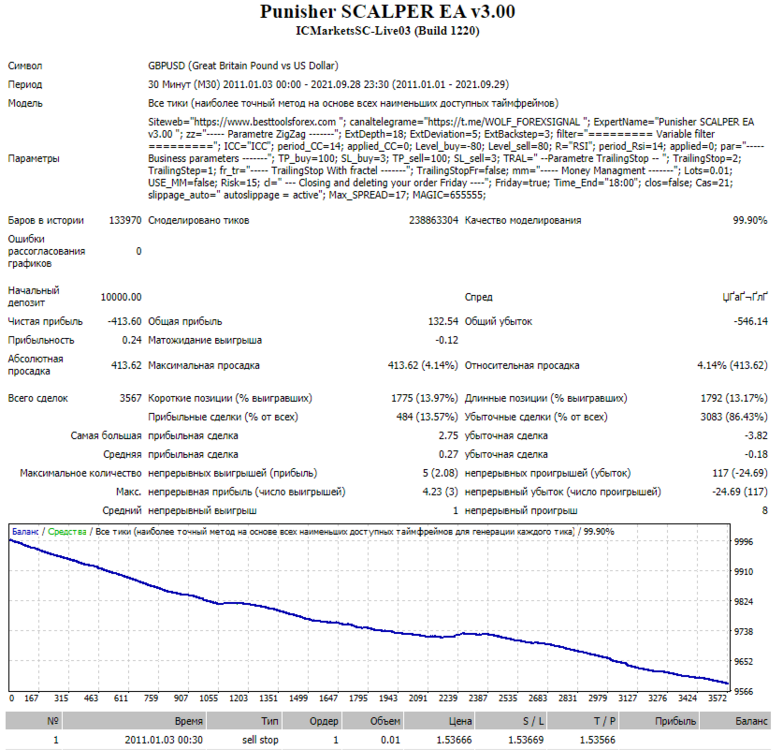This screenshot has height=750, width=783.
Task: Click the gross profit value 132.54
Action: [x=443, y=322]
